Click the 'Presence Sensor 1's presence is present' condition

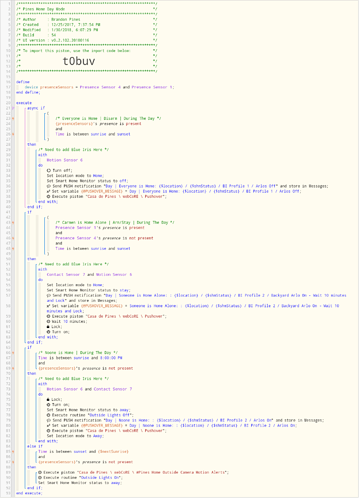100,228
